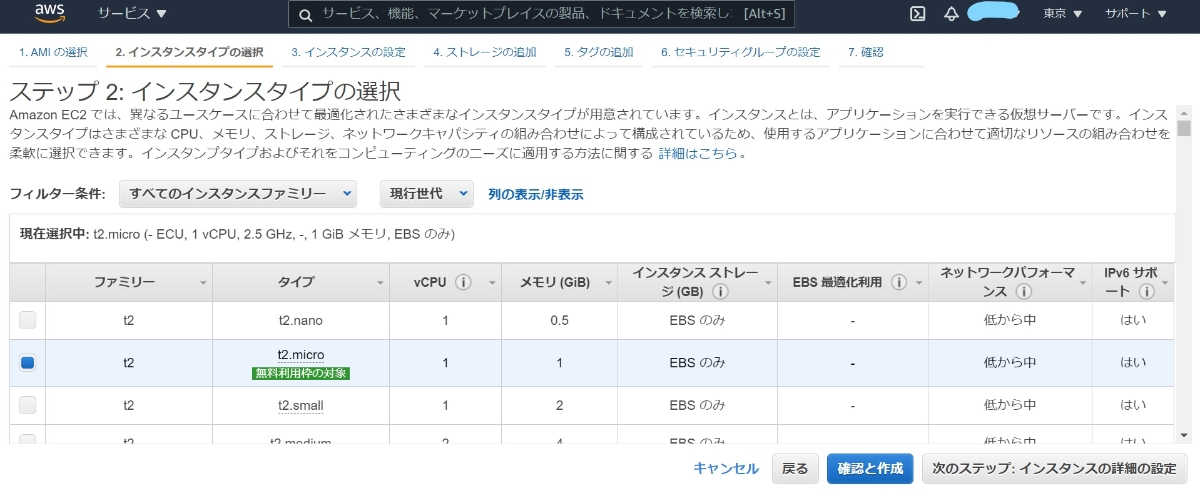
Task: Click EBS のみ cell in t2.micro row
Action: pos(697,363)
